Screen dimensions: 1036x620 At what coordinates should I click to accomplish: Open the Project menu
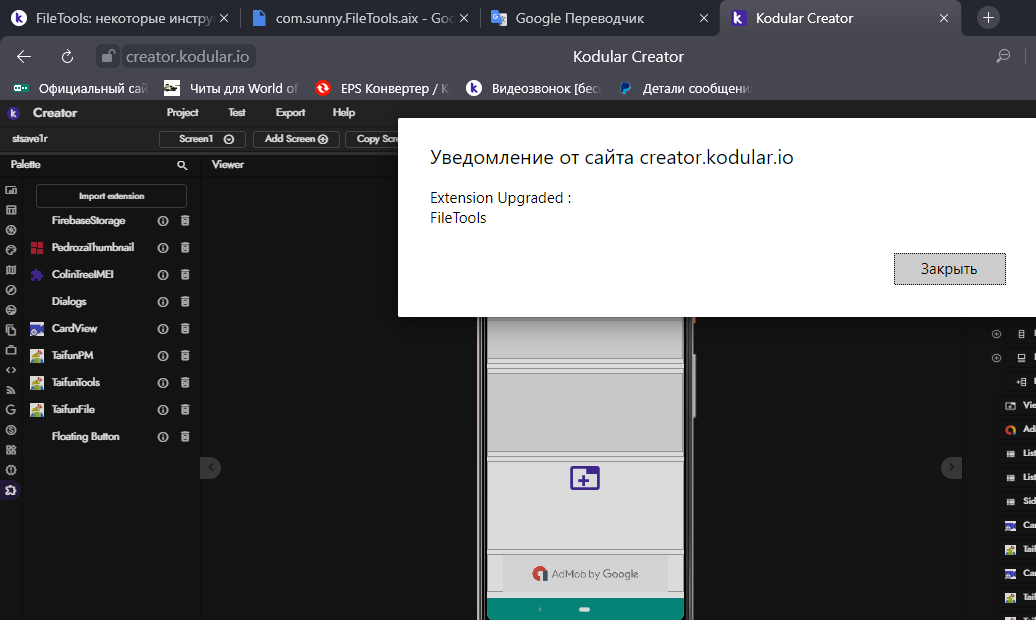182,113
